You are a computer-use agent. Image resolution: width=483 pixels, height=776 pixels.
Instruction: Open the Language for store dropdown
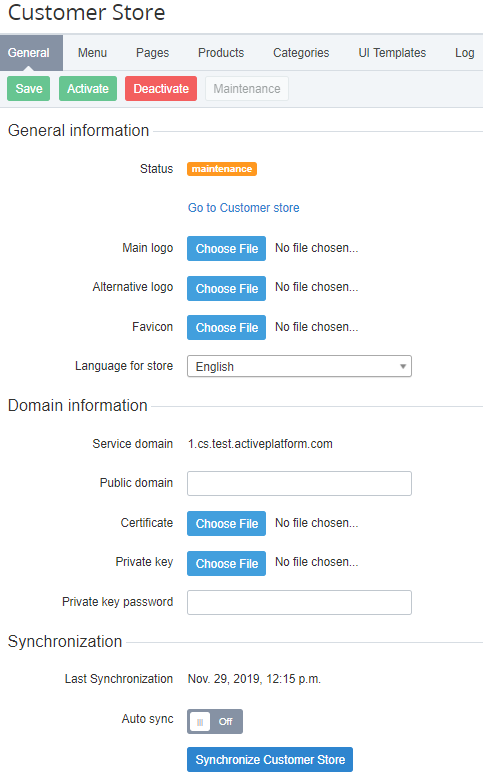click(299, 366)
